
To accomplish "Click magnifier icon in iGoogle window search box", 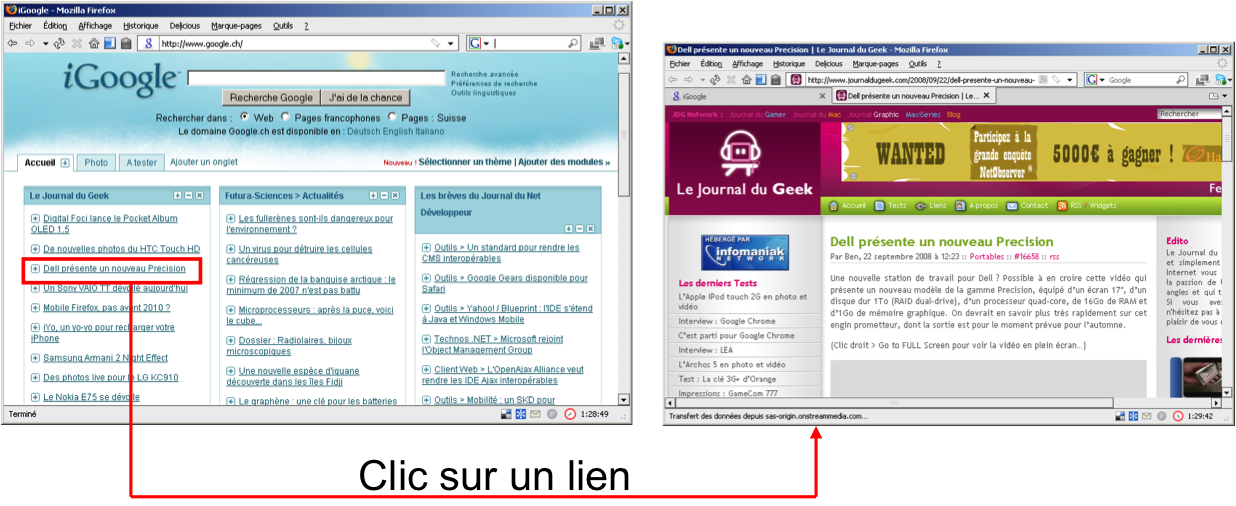I will (x=573, y=44).
